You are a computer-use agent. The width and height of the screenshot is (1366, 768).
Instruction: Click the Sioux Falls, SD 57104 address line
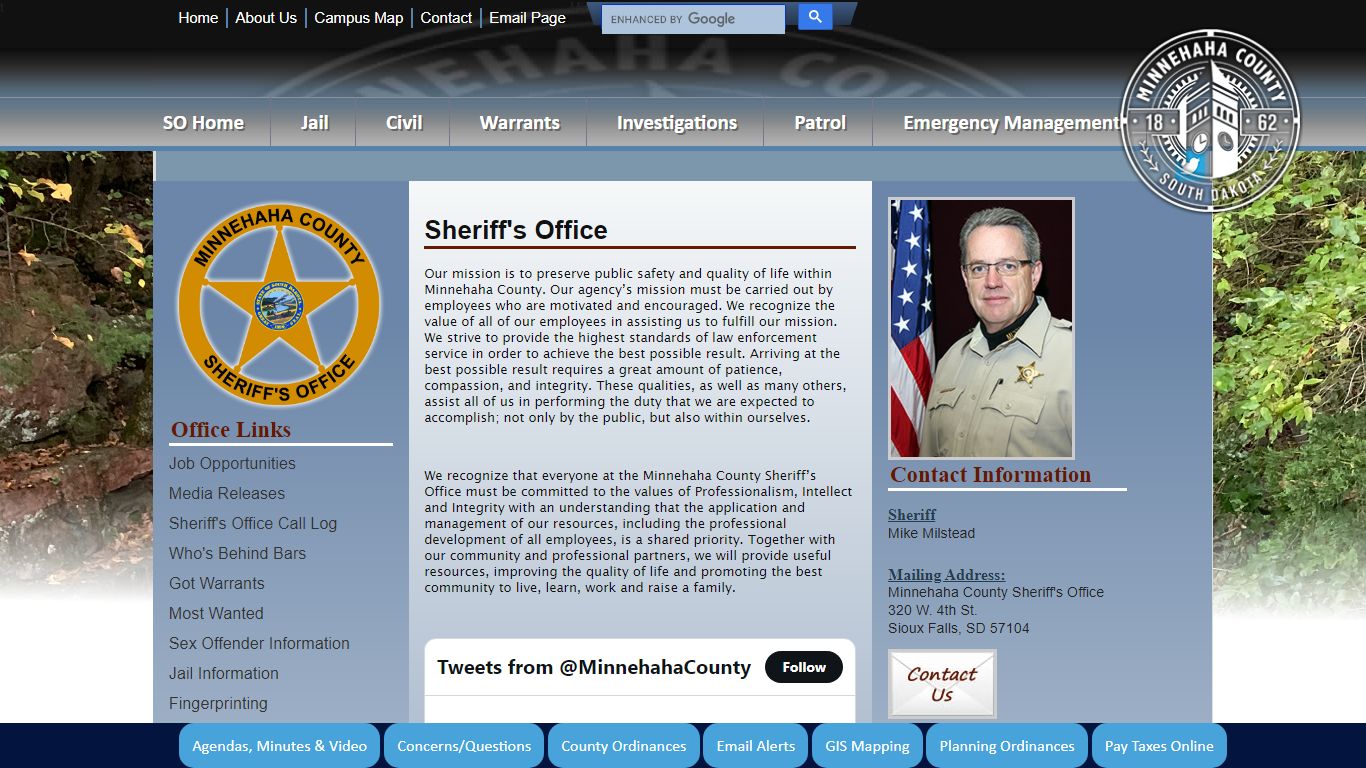coord(958,629)
